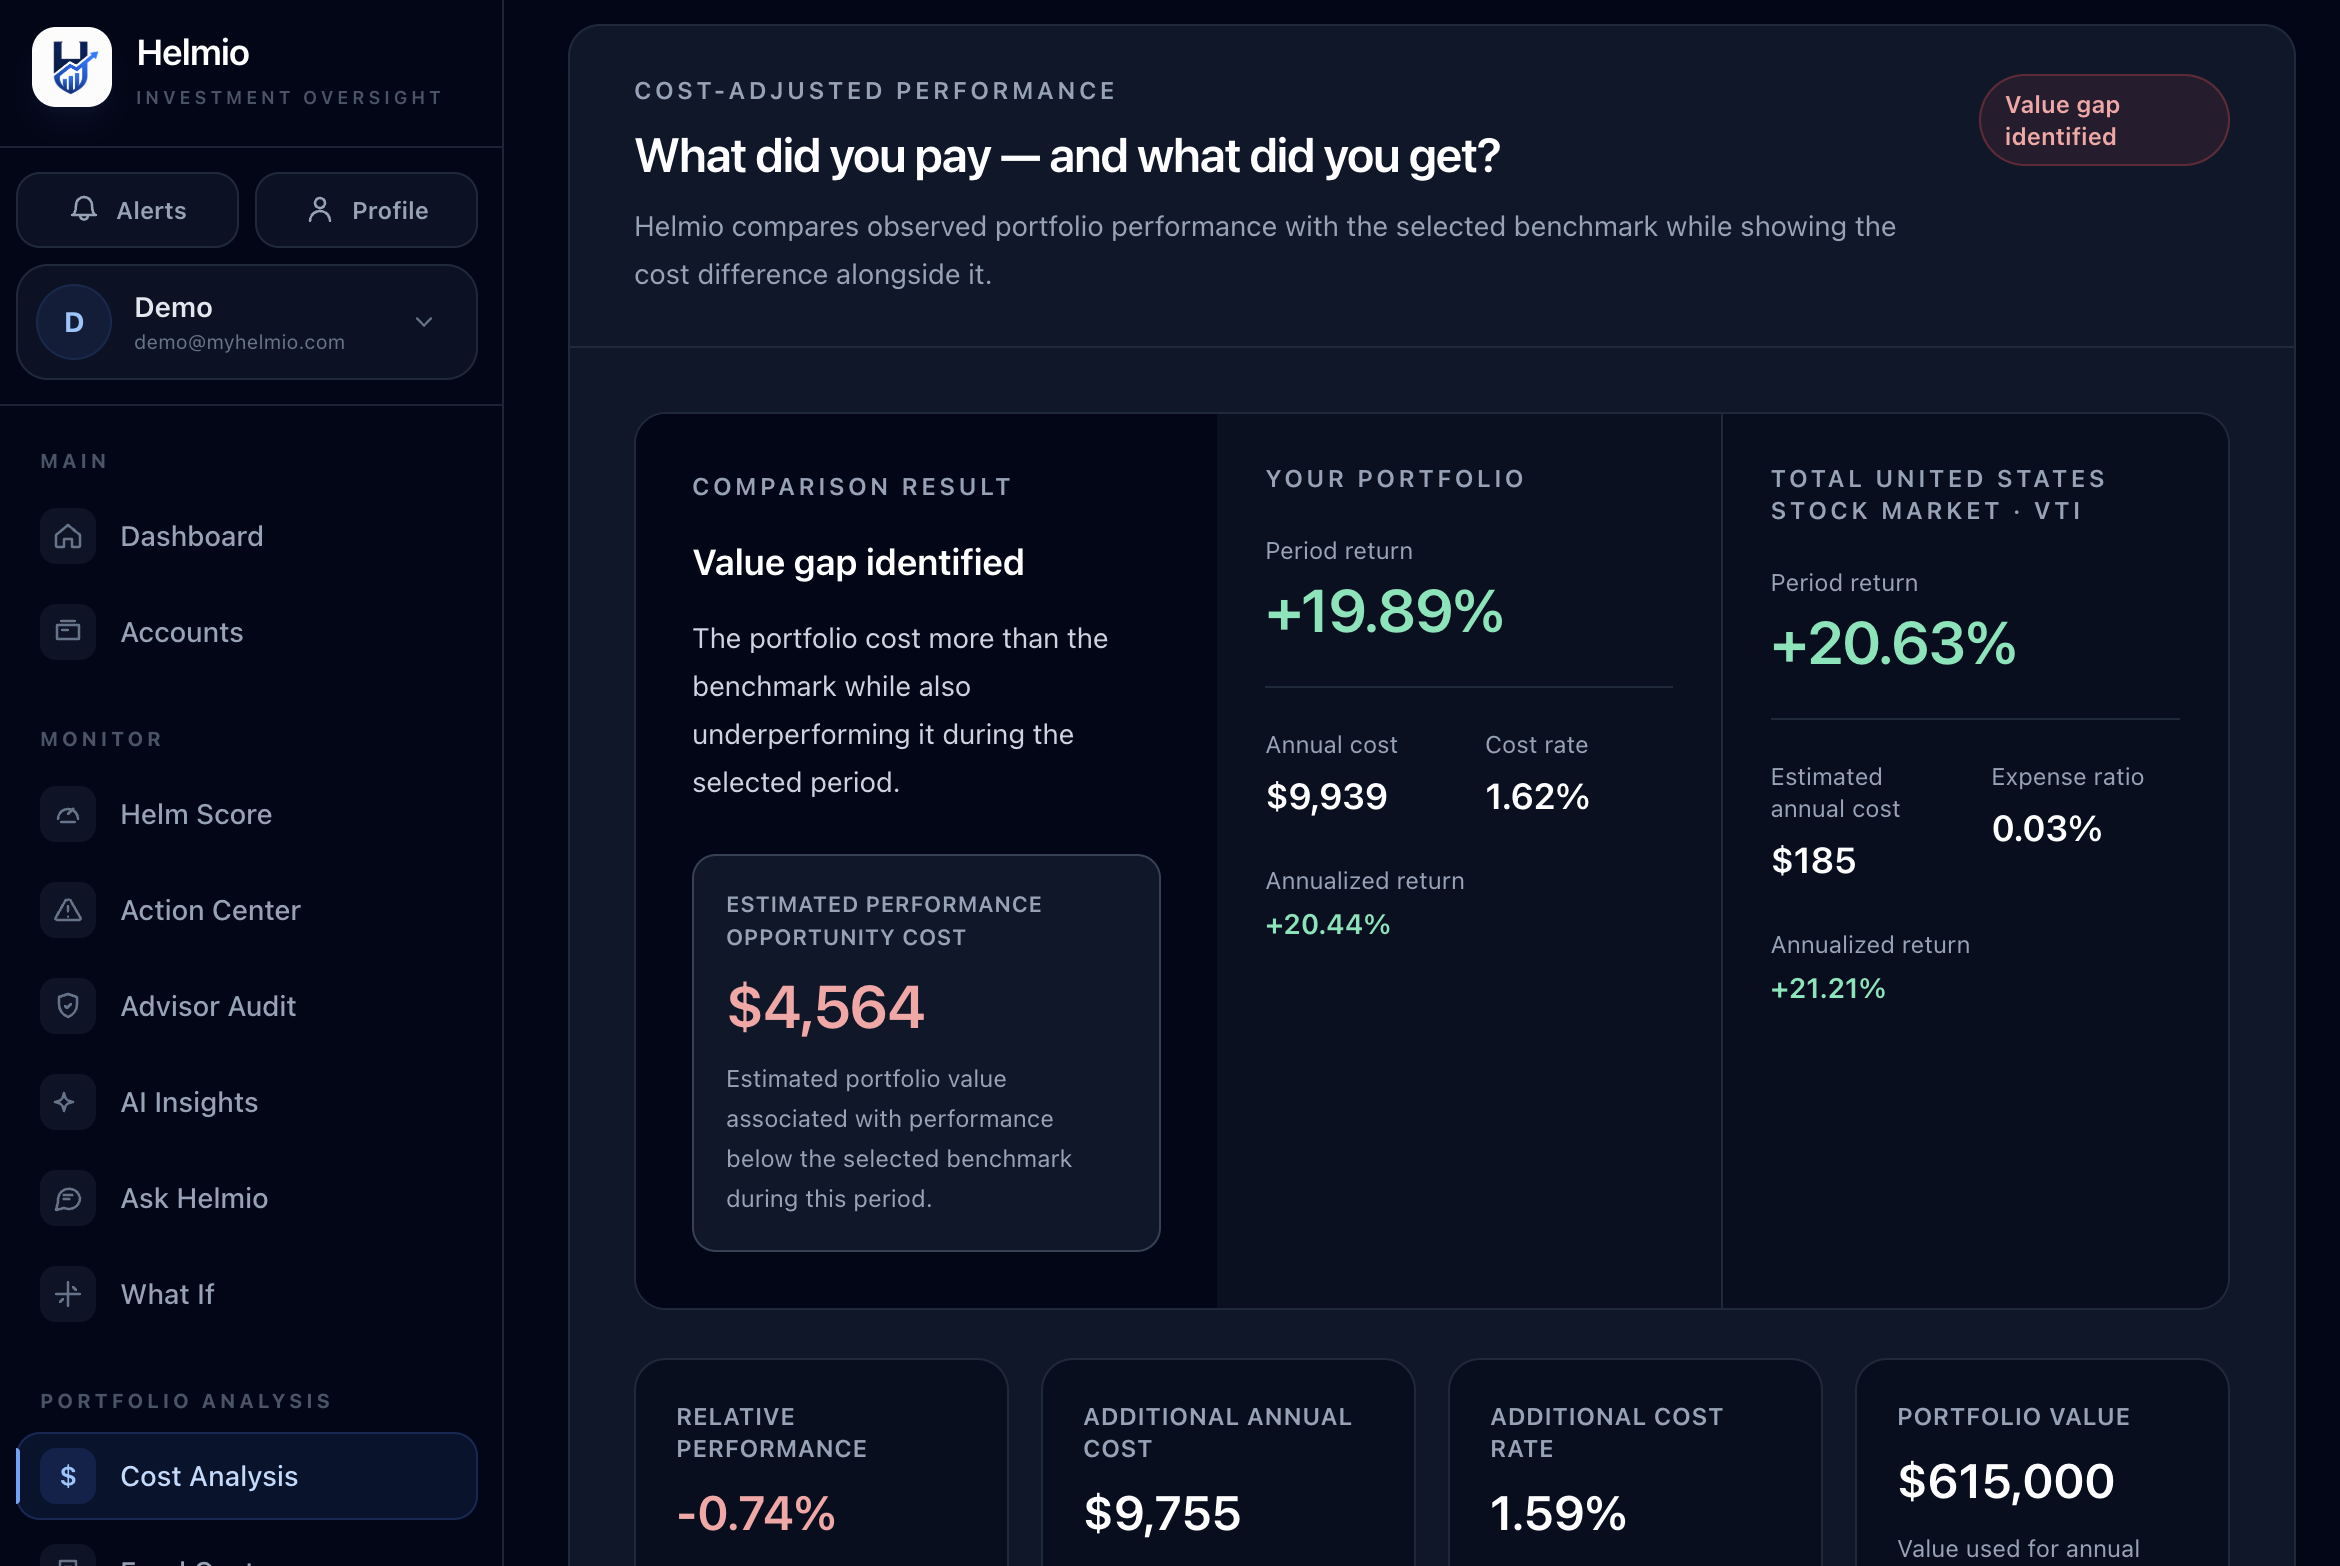Click the Portfolio Analysis section label

pos(186,1401)
